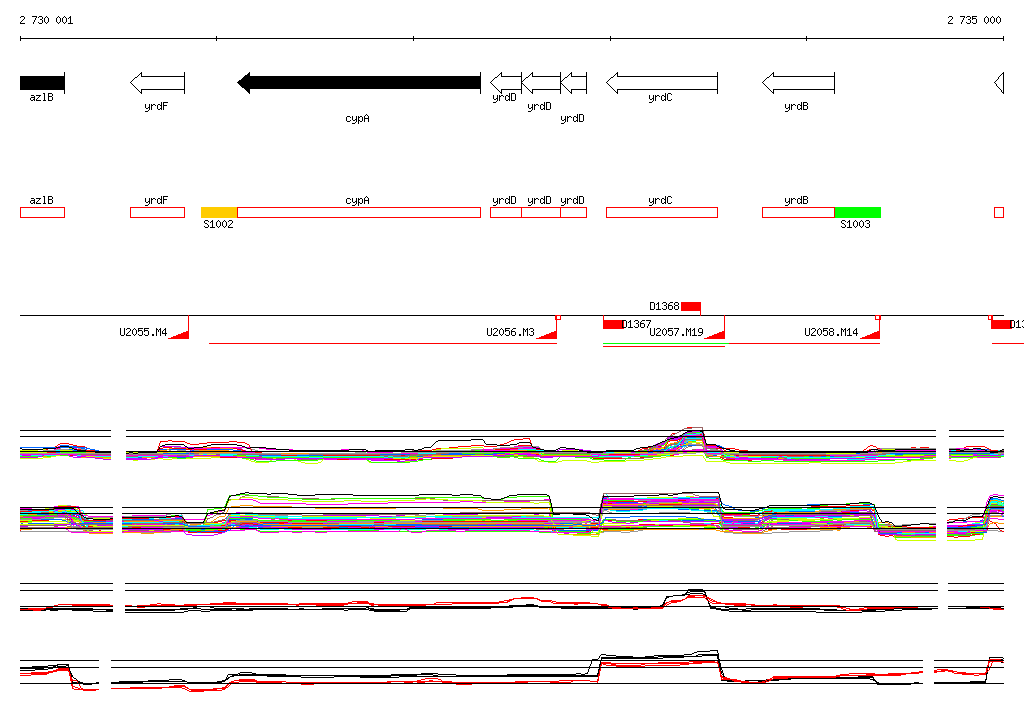Click the leftmost red-outlined yrdD annotation box
This screenshot has width=1024, height=714.
[x=505, y=212]
